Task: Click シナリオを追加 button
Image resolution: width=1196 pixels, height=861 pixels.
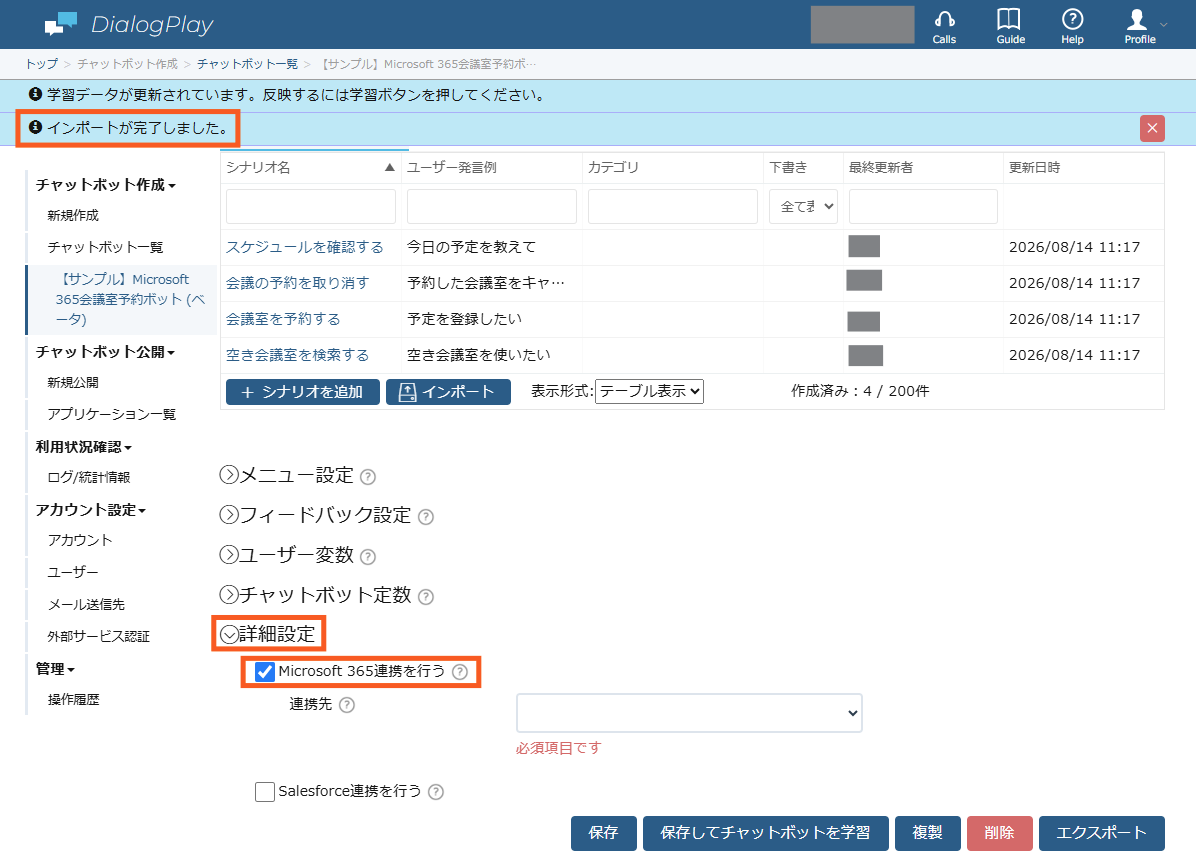Action: tap(303, 392)
